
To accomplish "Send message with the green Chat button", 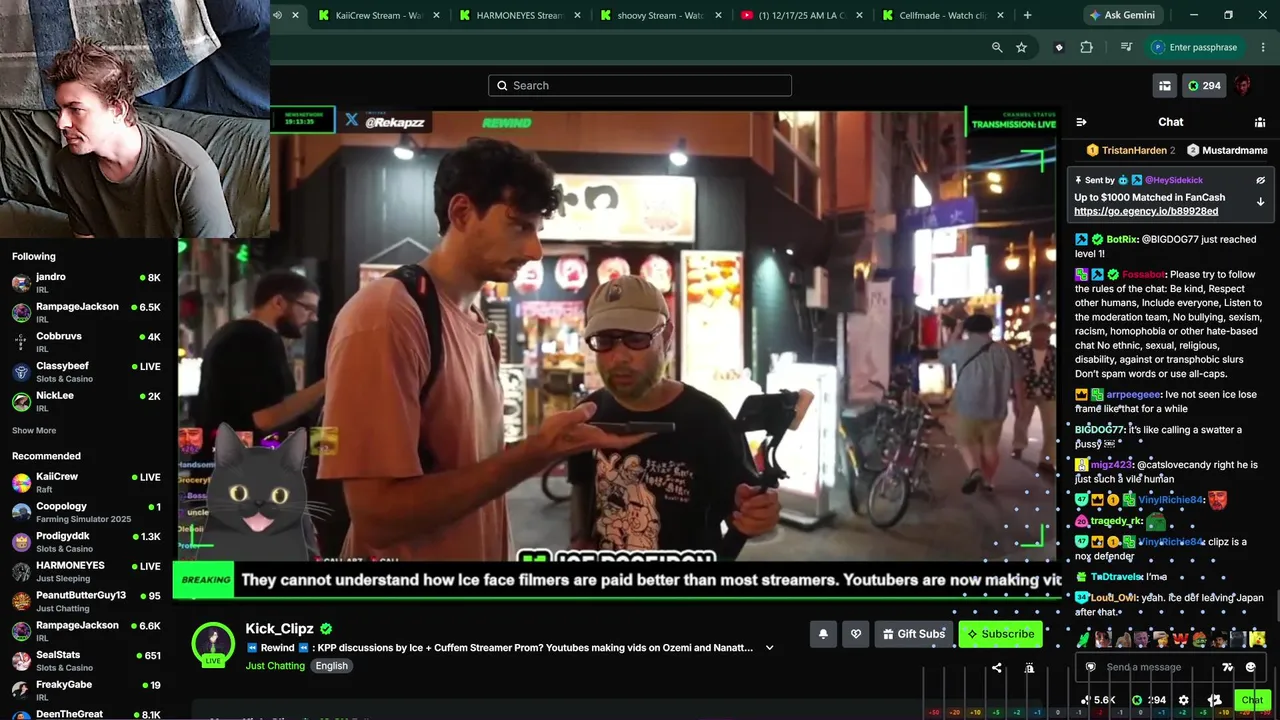I will [1252, 700].
